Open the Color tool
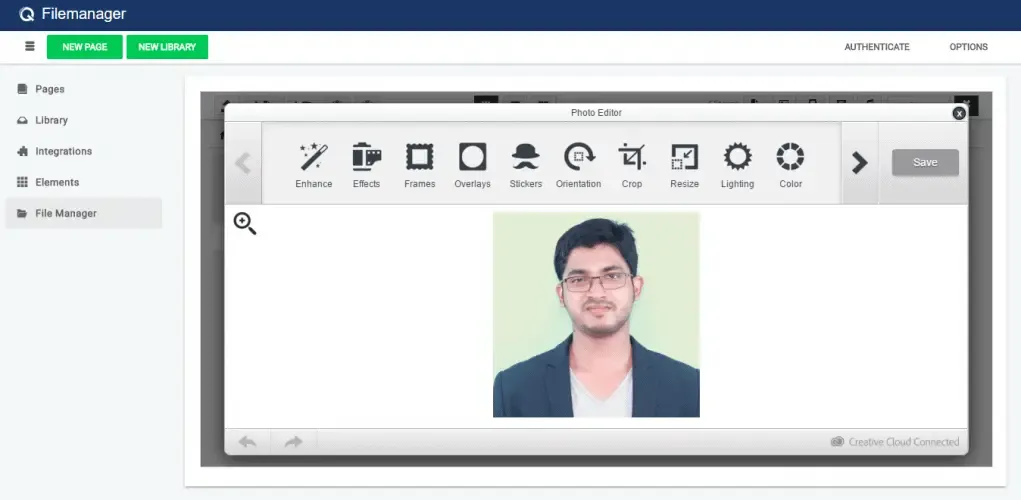 tap(790, 165)
